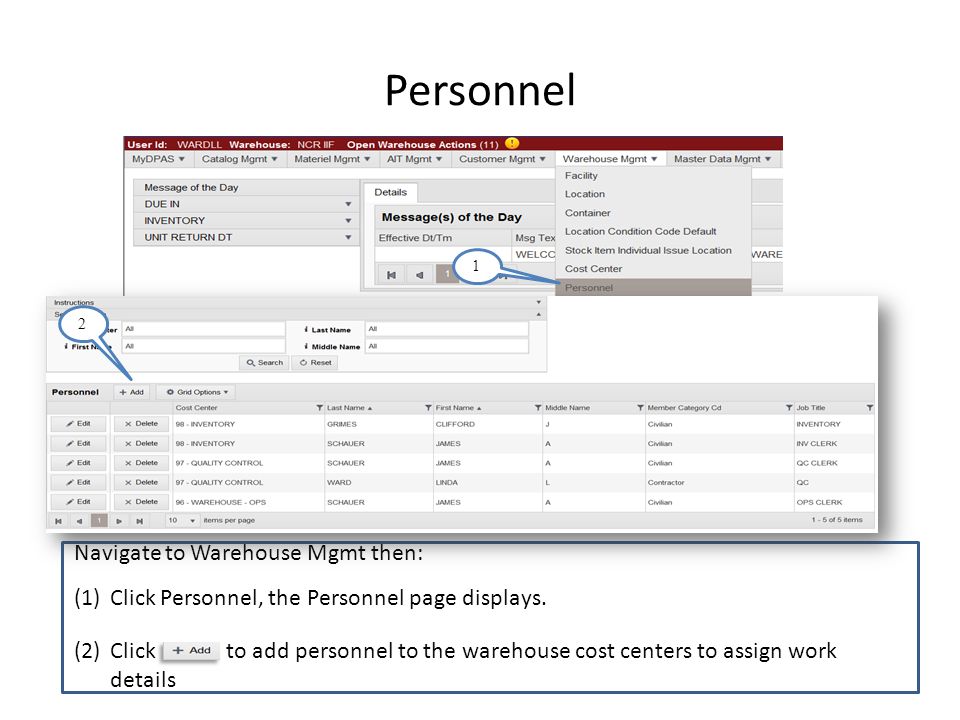
Task: Switch to the Details tab
Action: click(x=391, y=192)
